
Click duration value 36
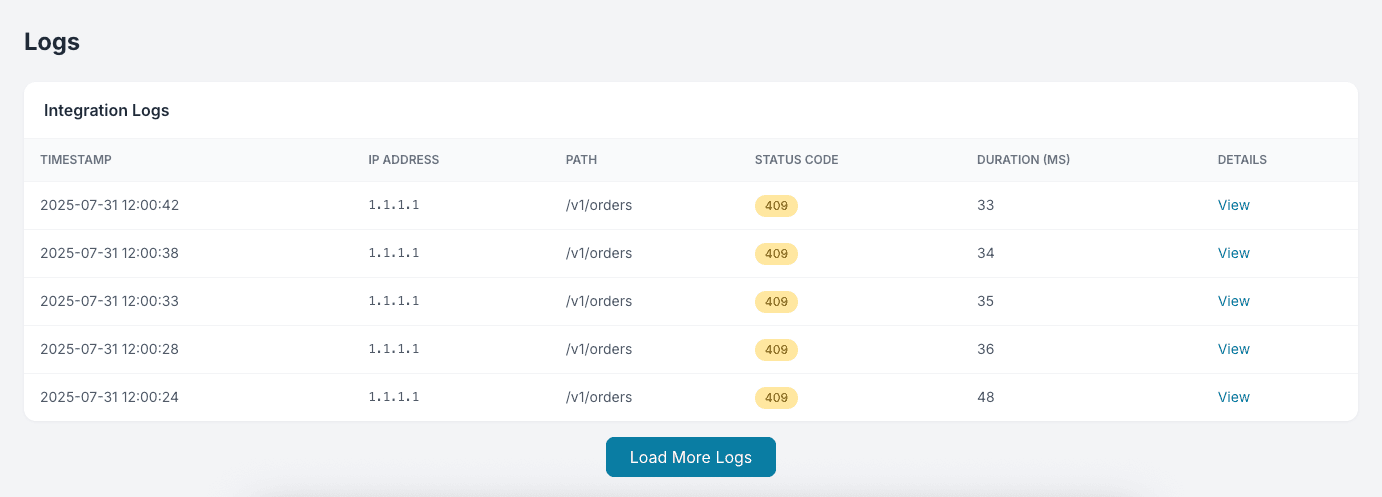pos(986,349)
